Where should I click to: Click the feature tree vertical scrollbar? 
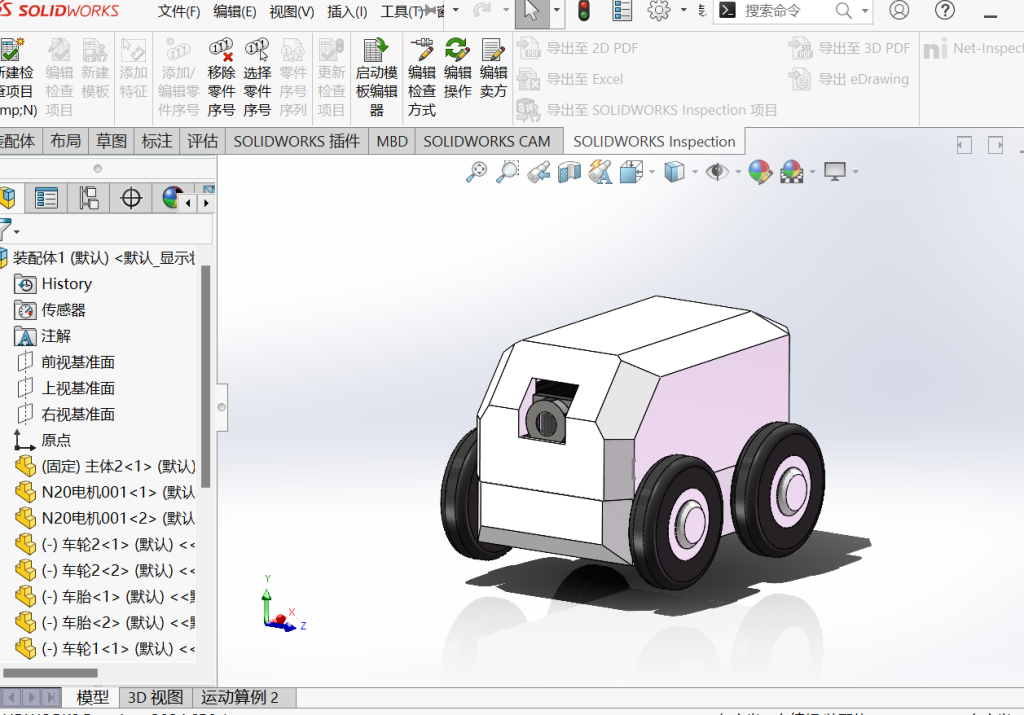[206, 377]
